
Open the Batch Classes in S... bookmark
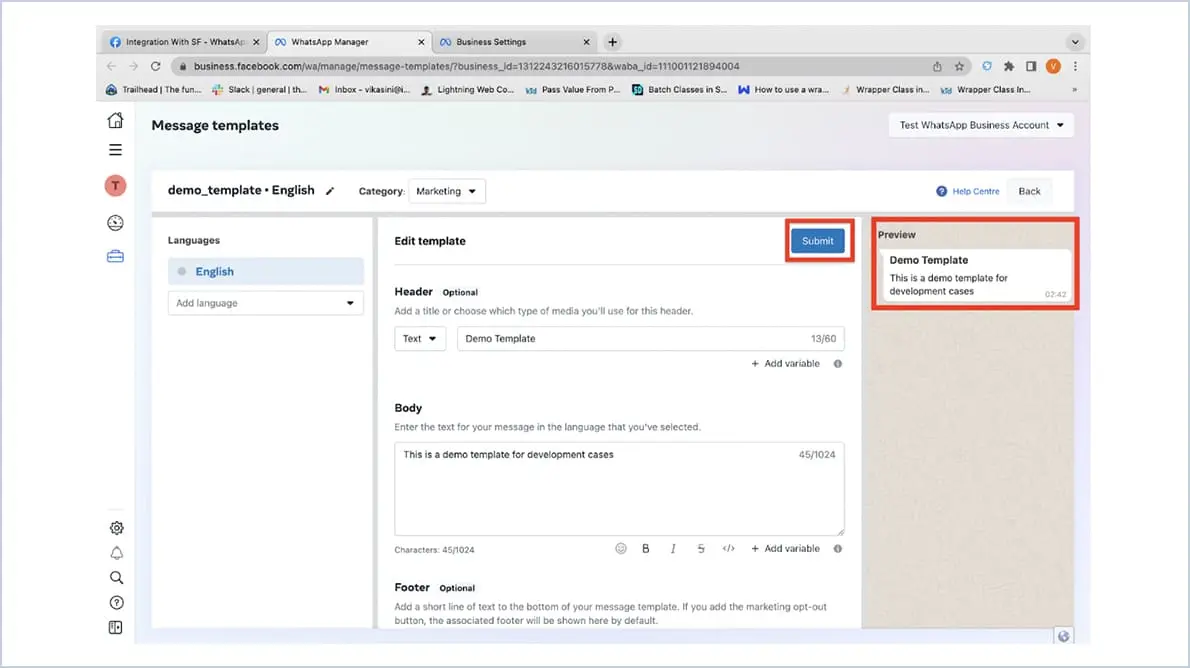coord(679,90)
